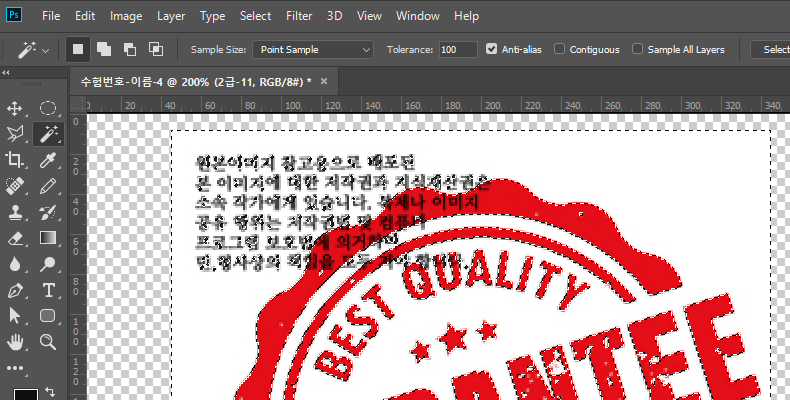Select the Pen tool

[15, 291]
